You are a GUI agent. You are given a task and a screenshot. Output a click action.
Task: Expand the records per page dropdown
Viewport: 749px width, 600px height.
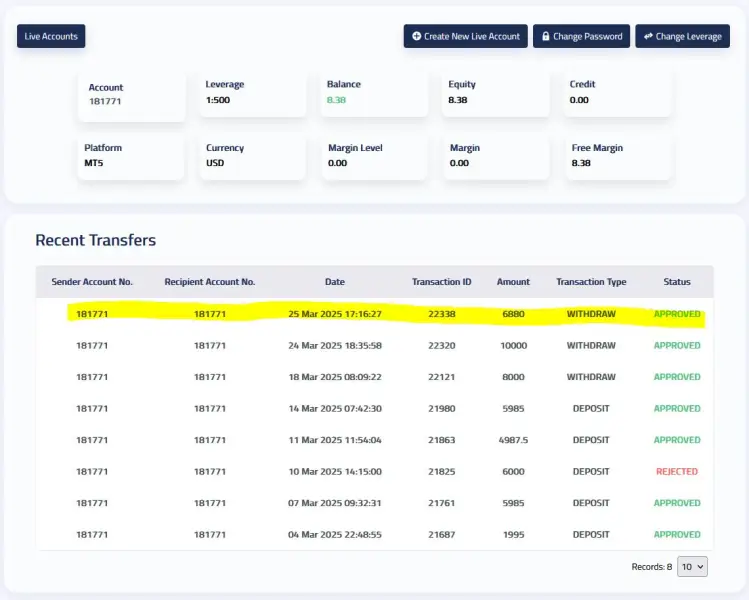click(x=692, y=566)
